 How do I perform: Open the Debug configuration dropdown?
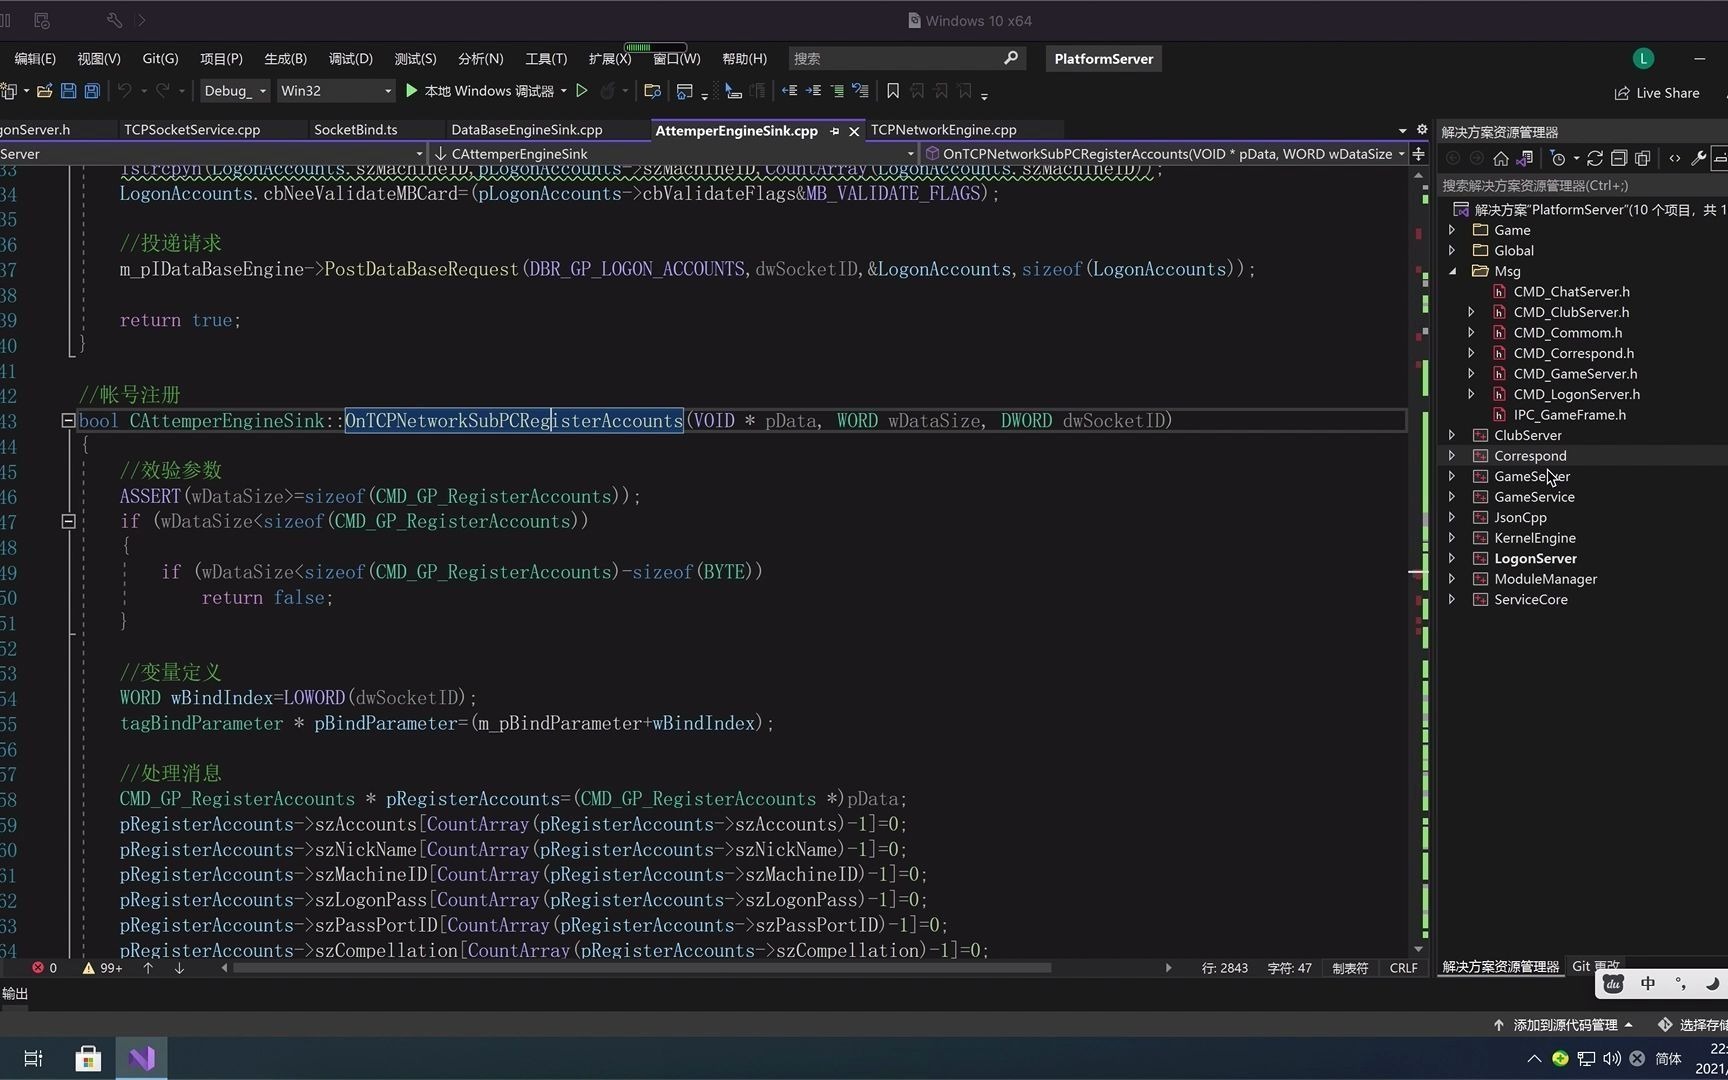click(233, 90)
